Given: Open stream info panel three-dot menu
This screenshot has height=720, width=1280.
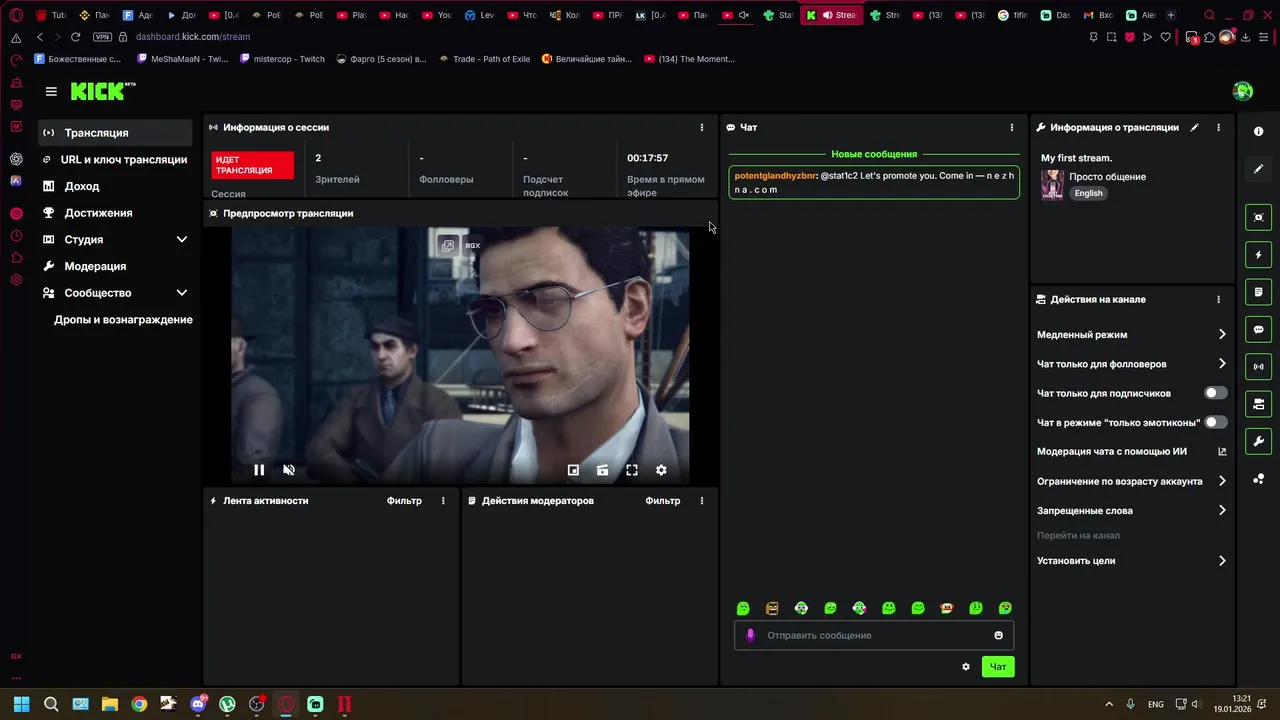Looking at the screenshot, I should coord(1218,128).
